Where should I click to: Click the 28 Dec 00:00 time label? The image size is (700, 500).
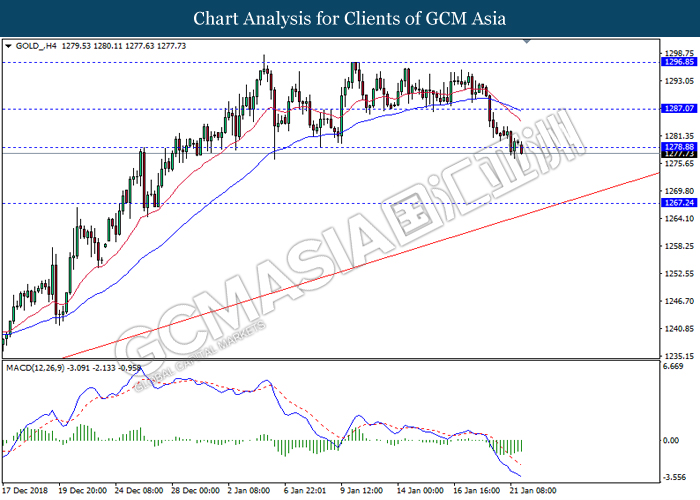(196, 491)
